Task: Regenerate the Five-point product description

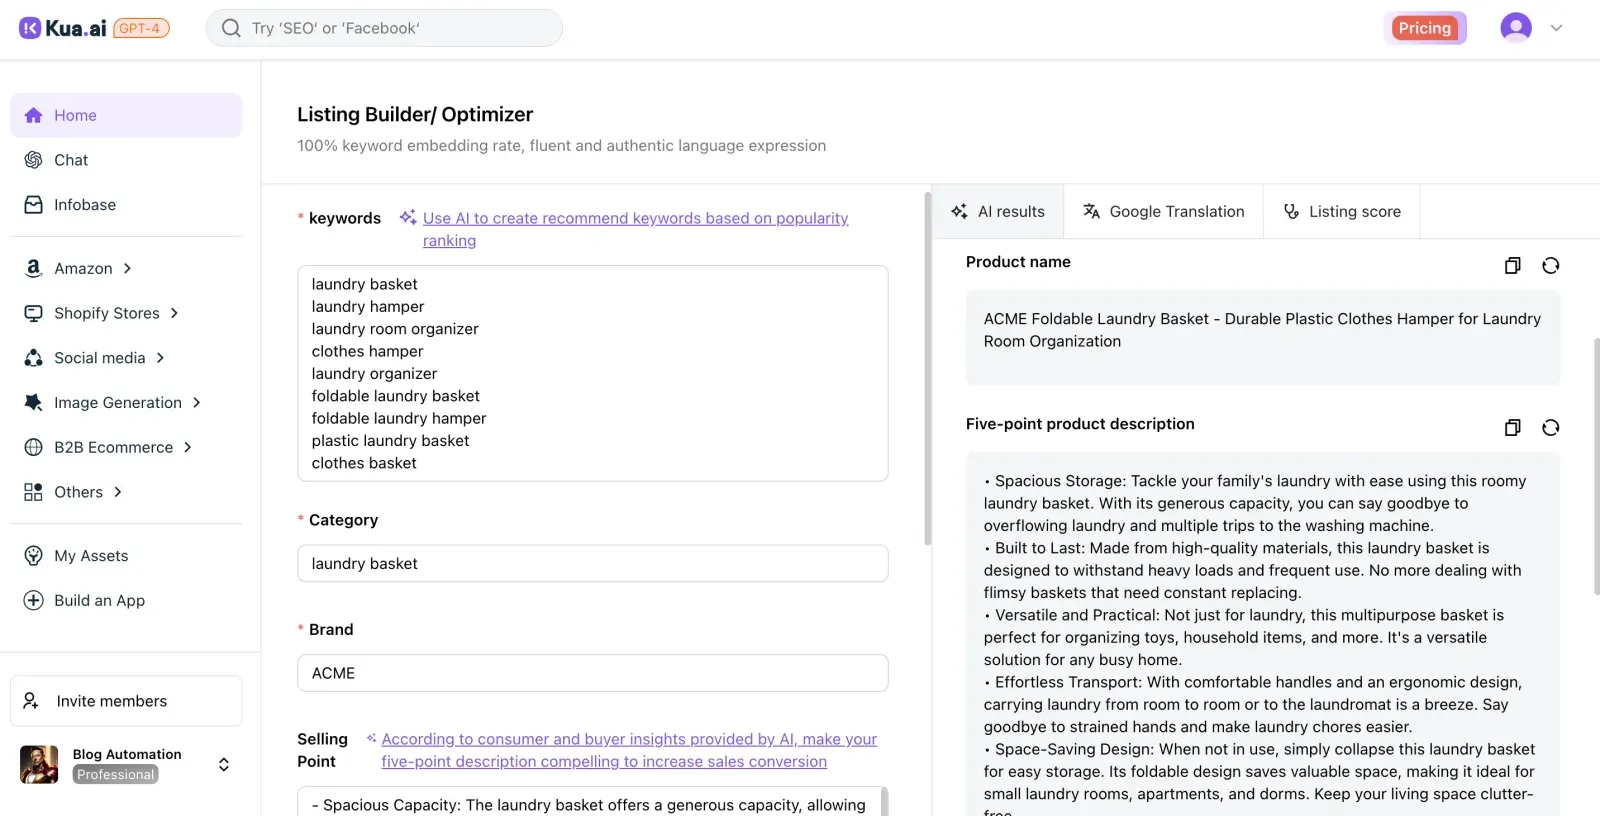Action: point(1550,427)
